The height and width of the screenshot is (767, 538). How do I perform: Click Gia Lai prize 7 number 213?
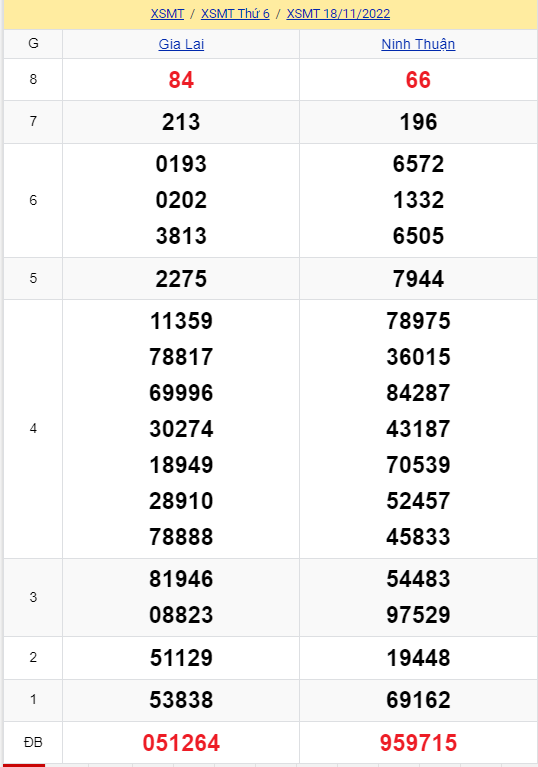(x=181, y=122)
